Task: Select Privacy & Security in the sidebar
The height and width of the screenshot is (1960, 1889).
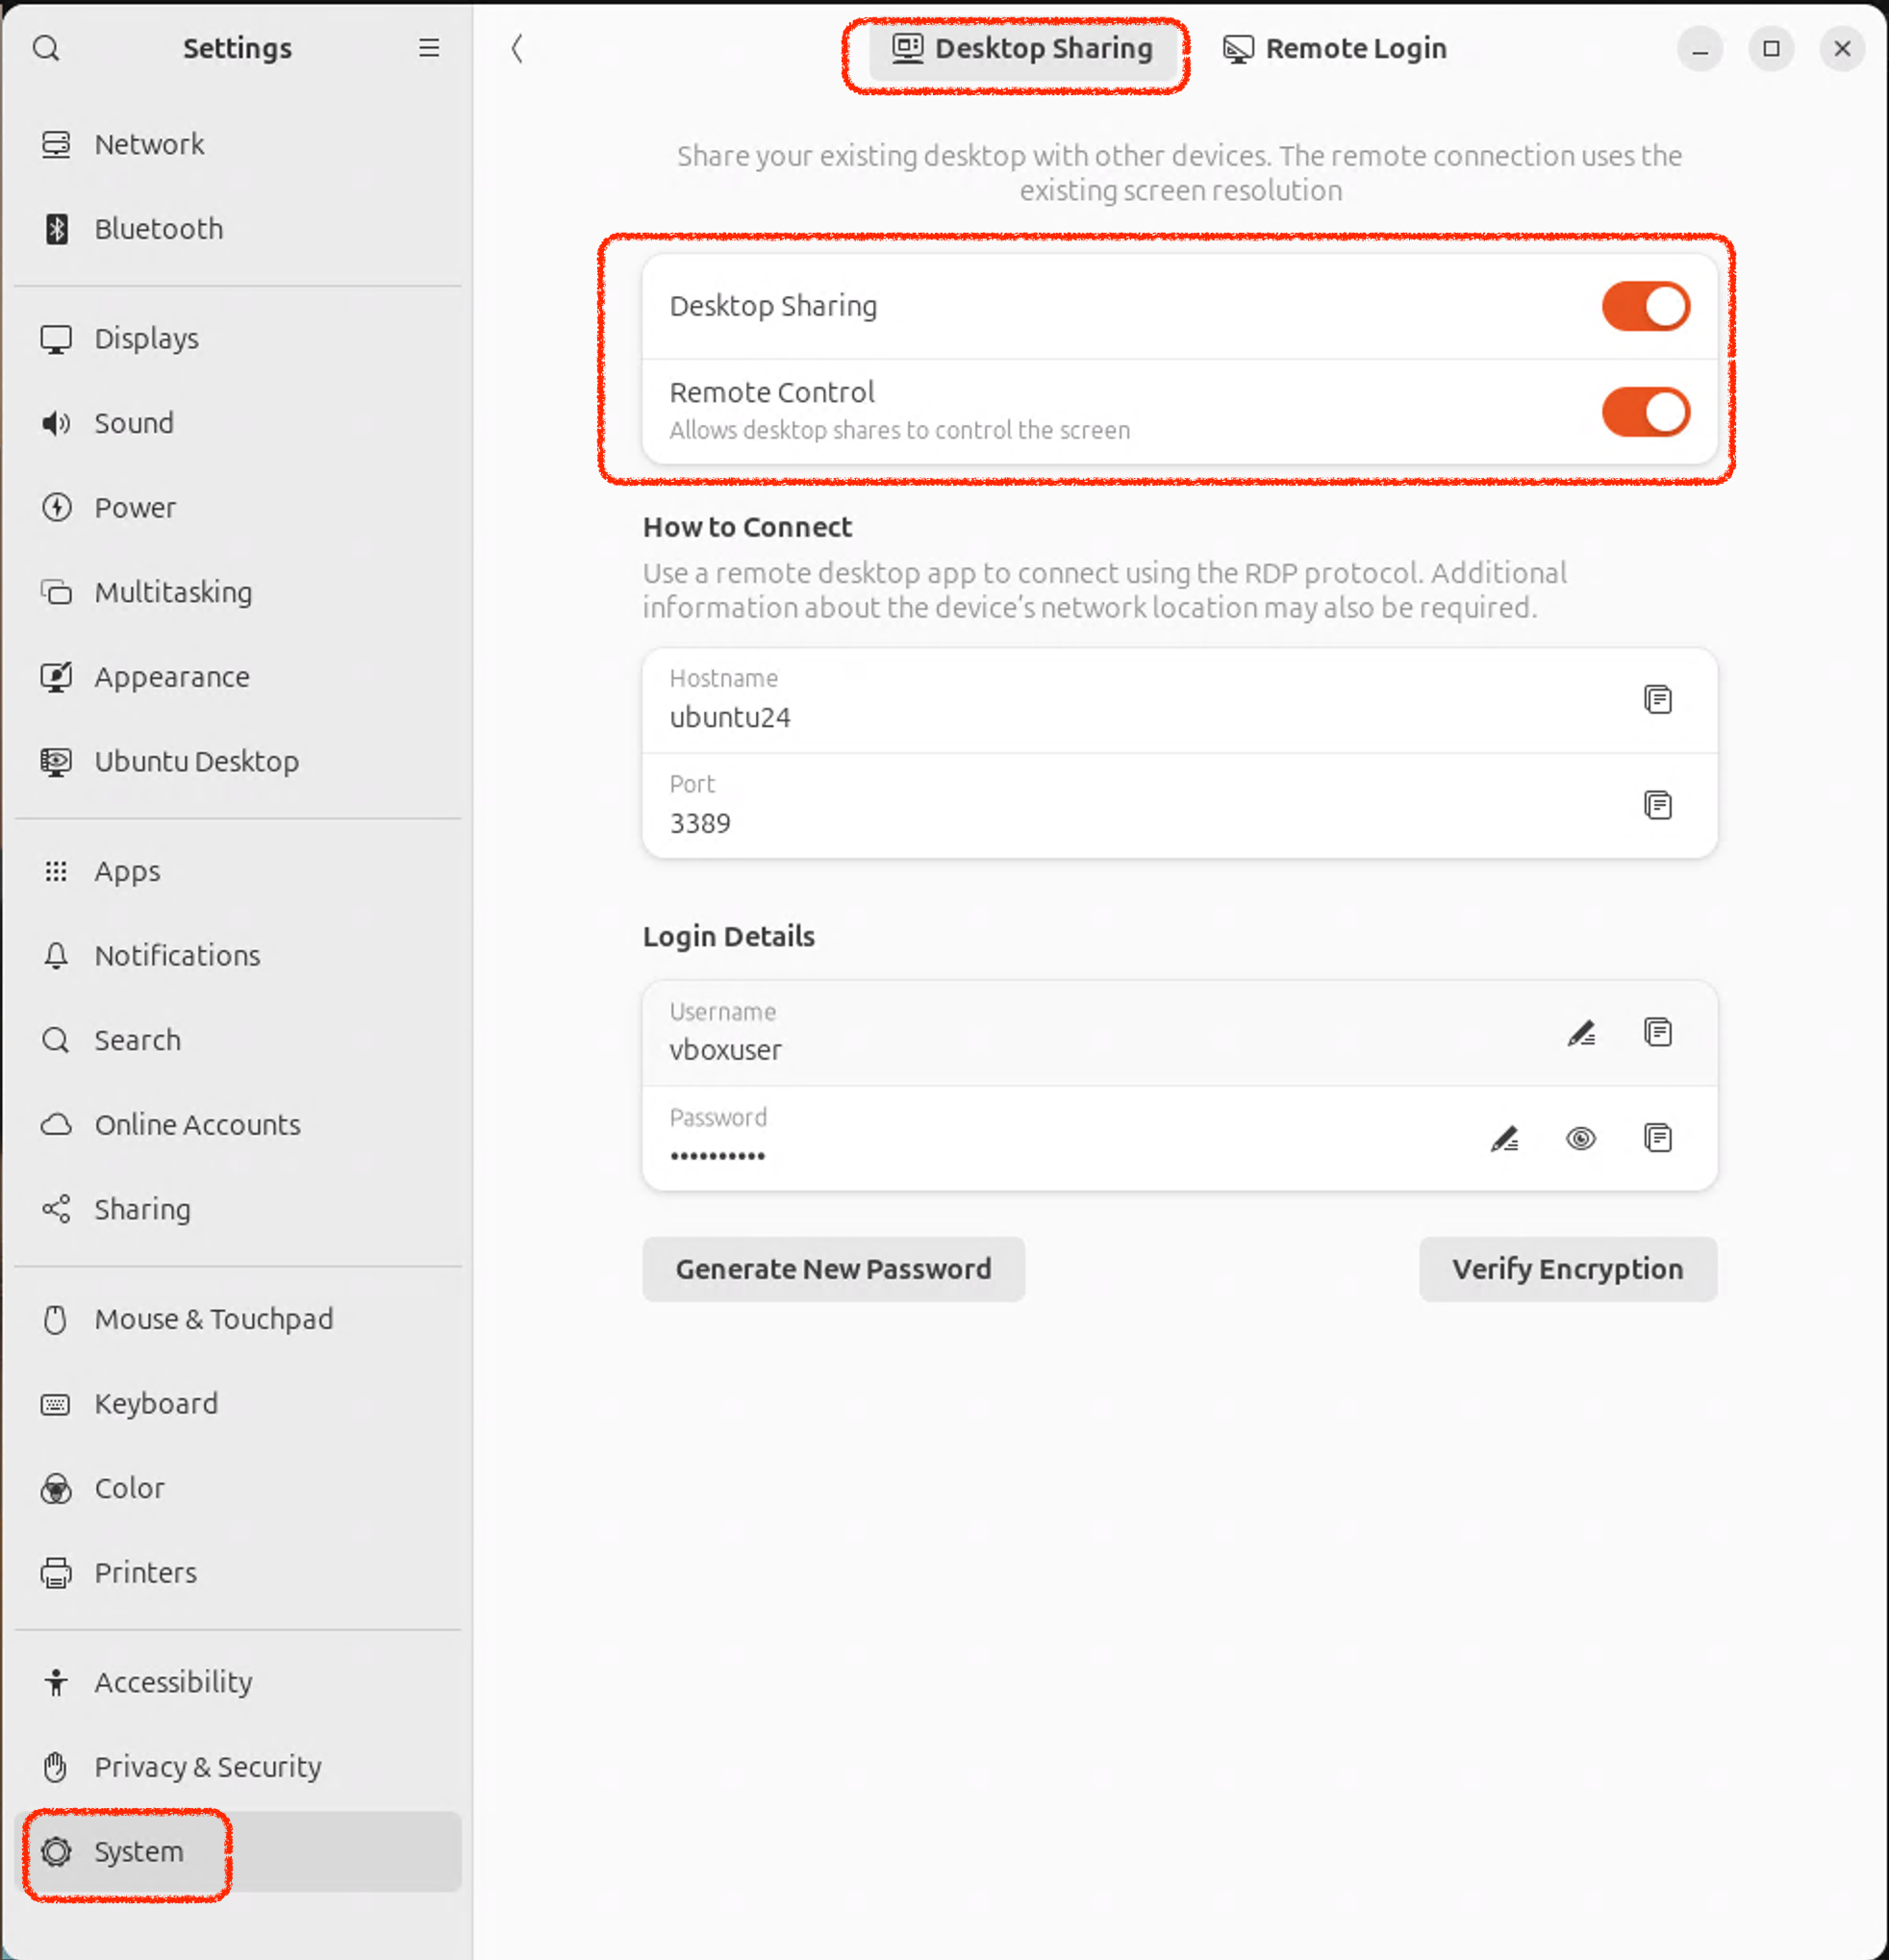Action: [x=207, y=1767]
